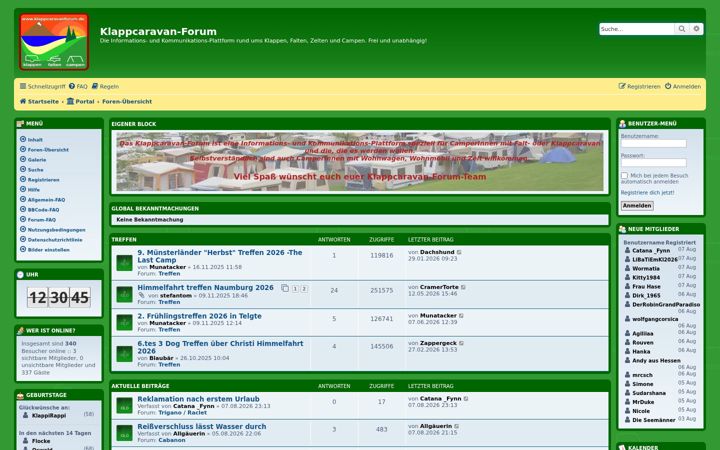Image resolution: width=720 pixels, height=450 pixels.
Task: Click the topic icon of Himmelfahrt treffen Naumburg
Action: (x=124, y=294)
